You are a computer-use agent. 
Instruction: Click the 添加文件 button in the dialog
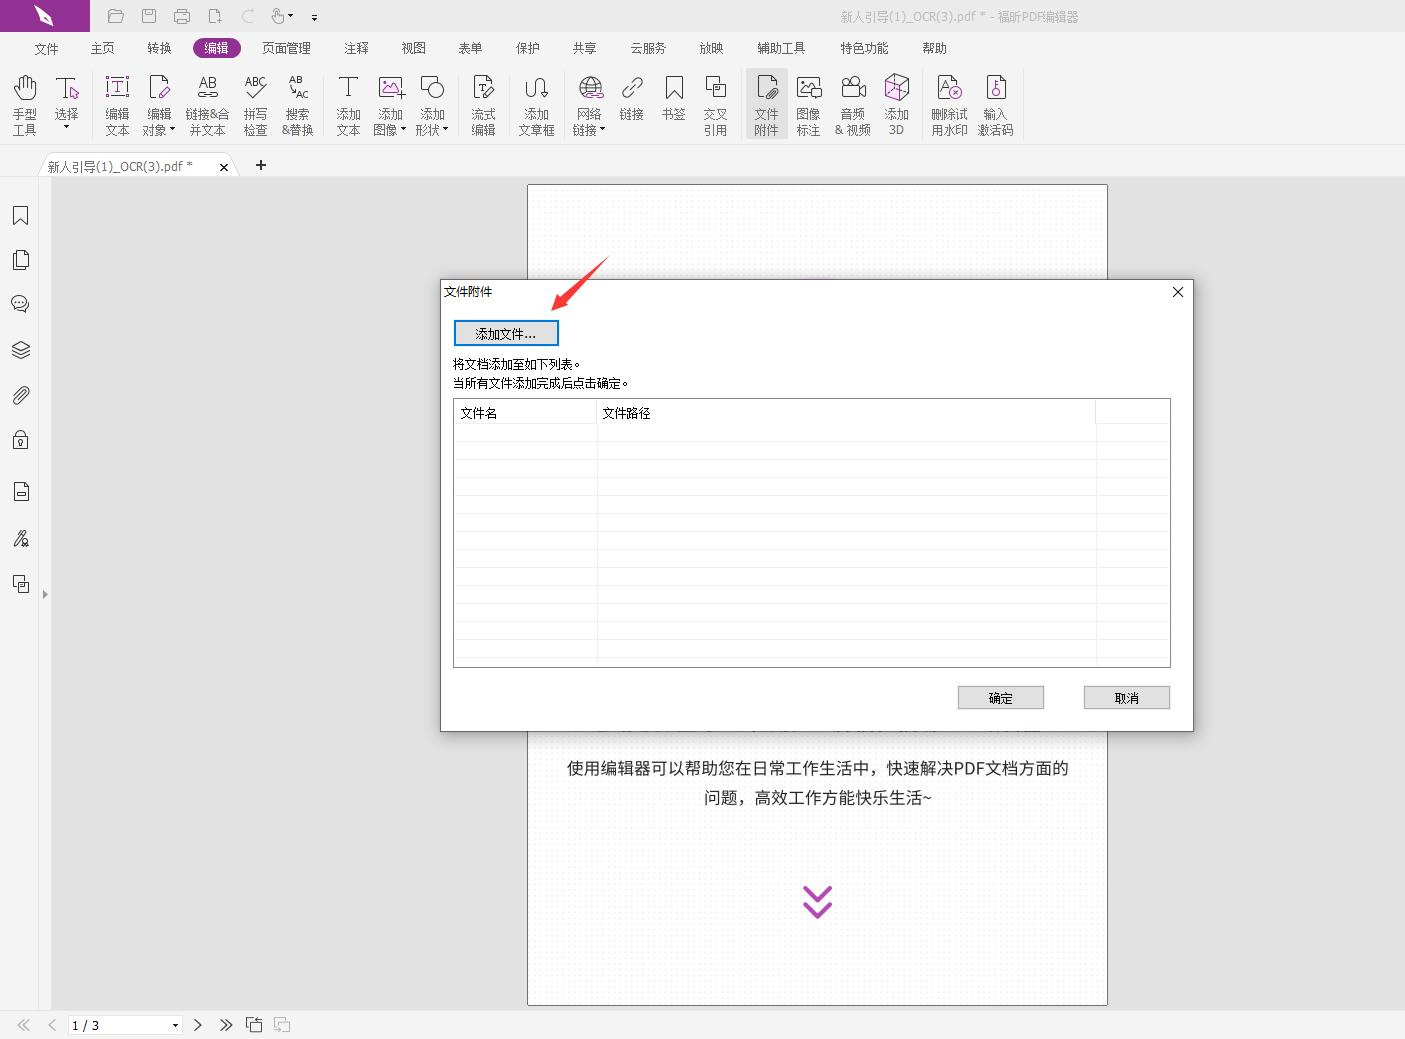(506, 332)
